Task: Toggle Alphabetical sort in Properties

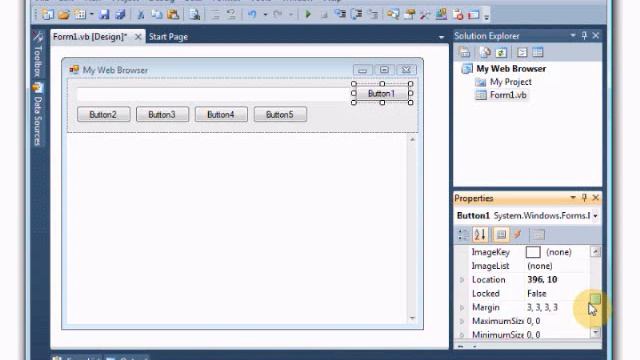Action: (x=480, y=235)
